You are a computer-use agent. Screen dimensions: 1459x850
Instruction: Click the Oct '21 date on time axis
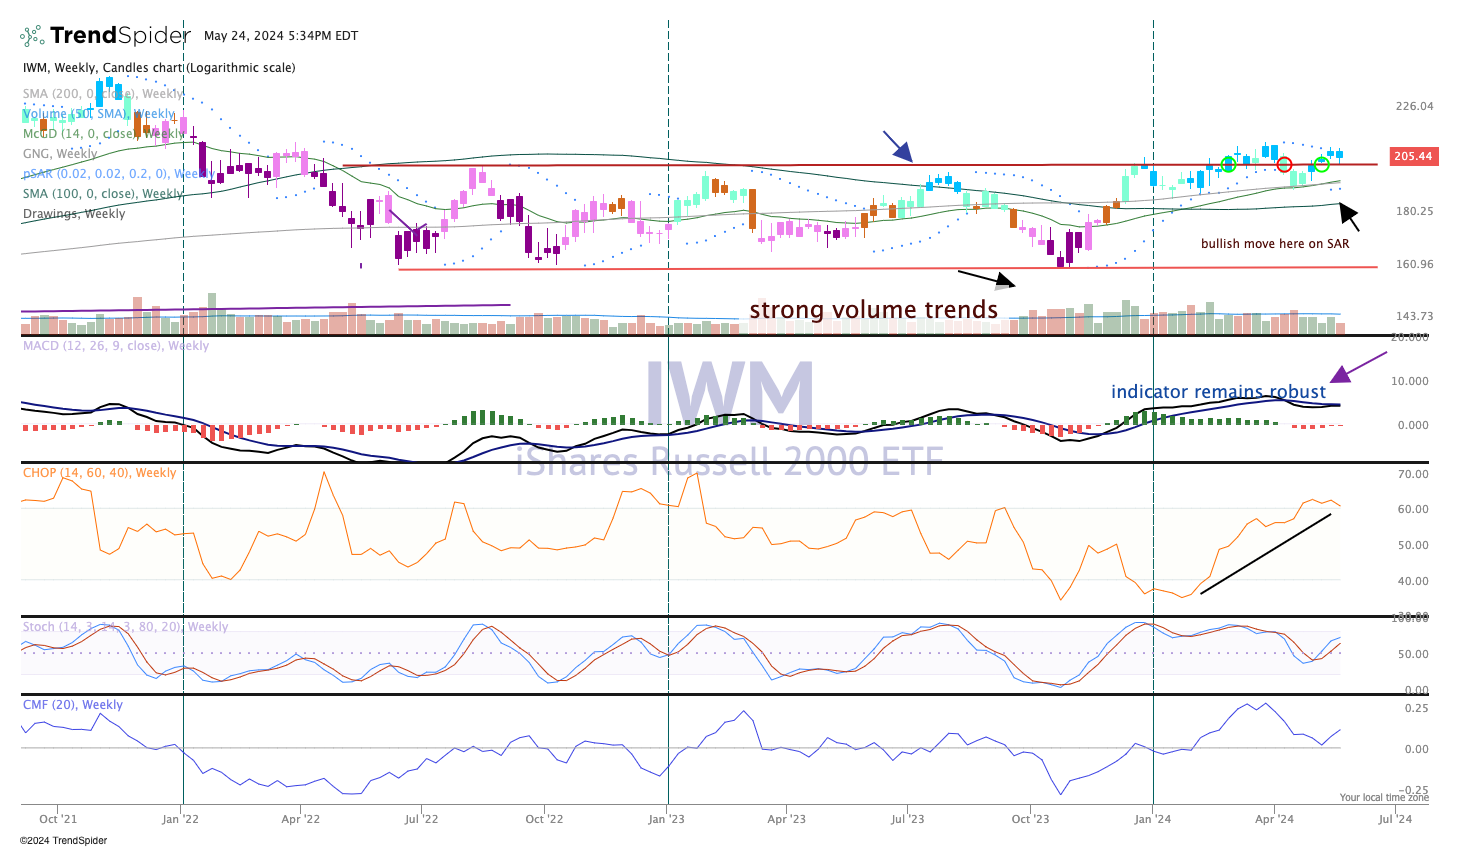tap(57, 819)
